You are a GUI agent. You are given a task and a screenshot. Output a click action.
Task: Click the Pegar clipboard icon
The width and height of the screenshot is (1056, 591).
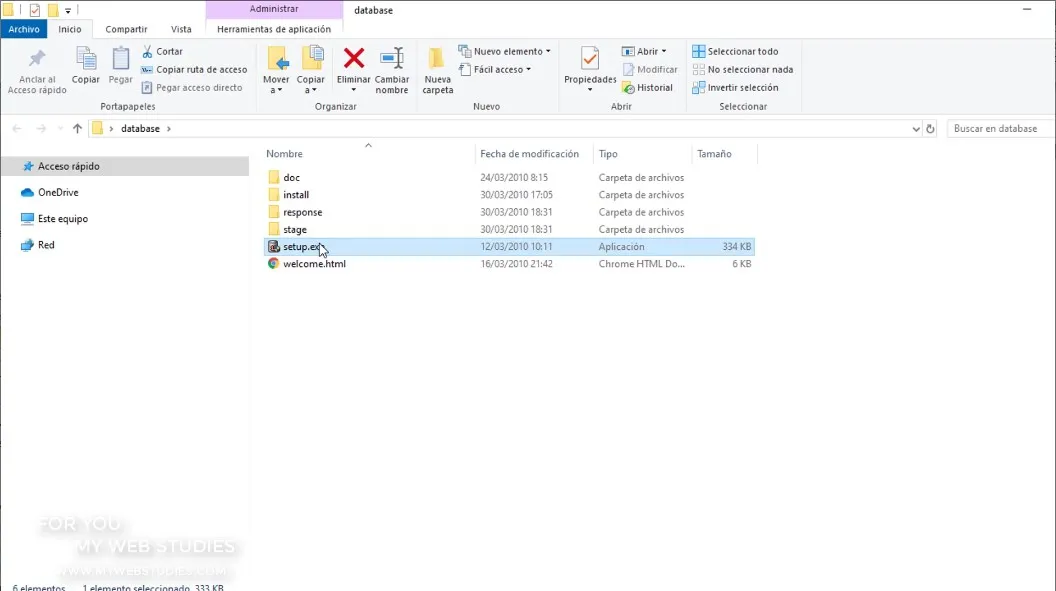(x=121, y=59)
